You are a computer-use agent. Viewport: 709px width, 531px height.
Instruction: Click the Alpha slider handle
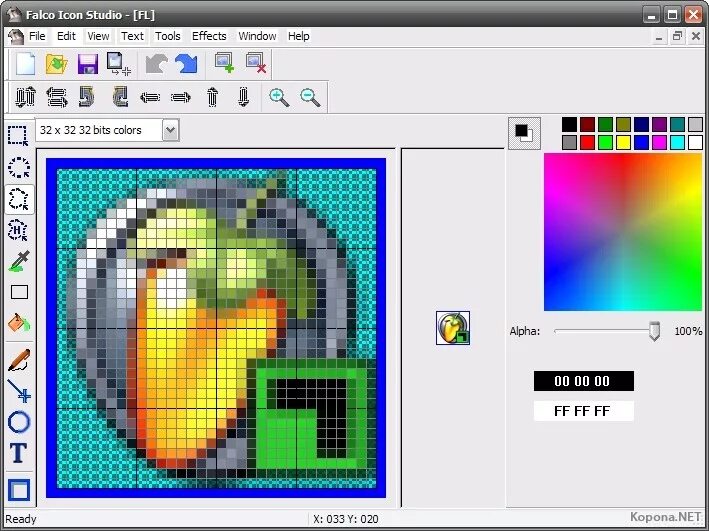[654, 331]
